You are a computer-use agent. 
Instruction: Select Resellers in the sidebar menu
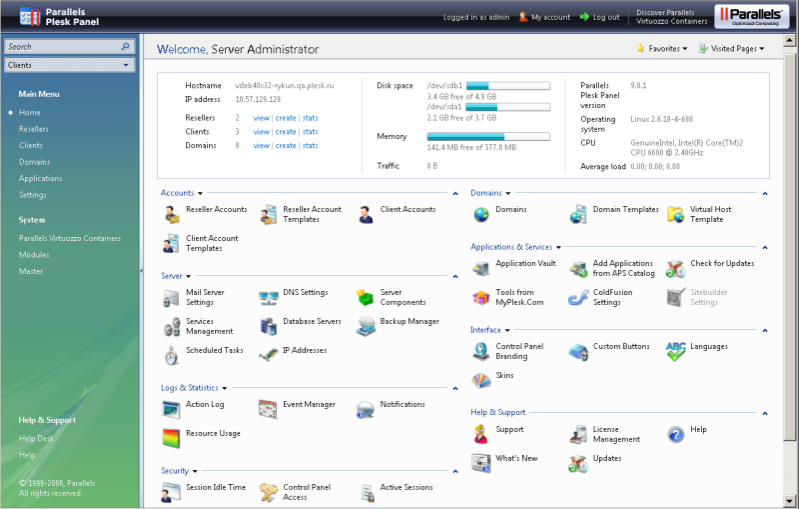coord(34,129)
